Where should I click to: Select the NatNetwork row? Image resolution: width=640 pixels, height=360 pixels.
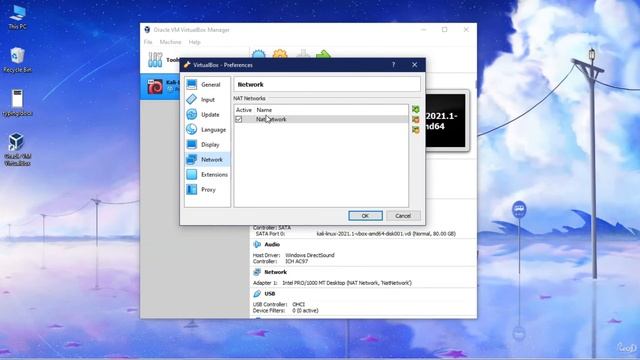321,119
